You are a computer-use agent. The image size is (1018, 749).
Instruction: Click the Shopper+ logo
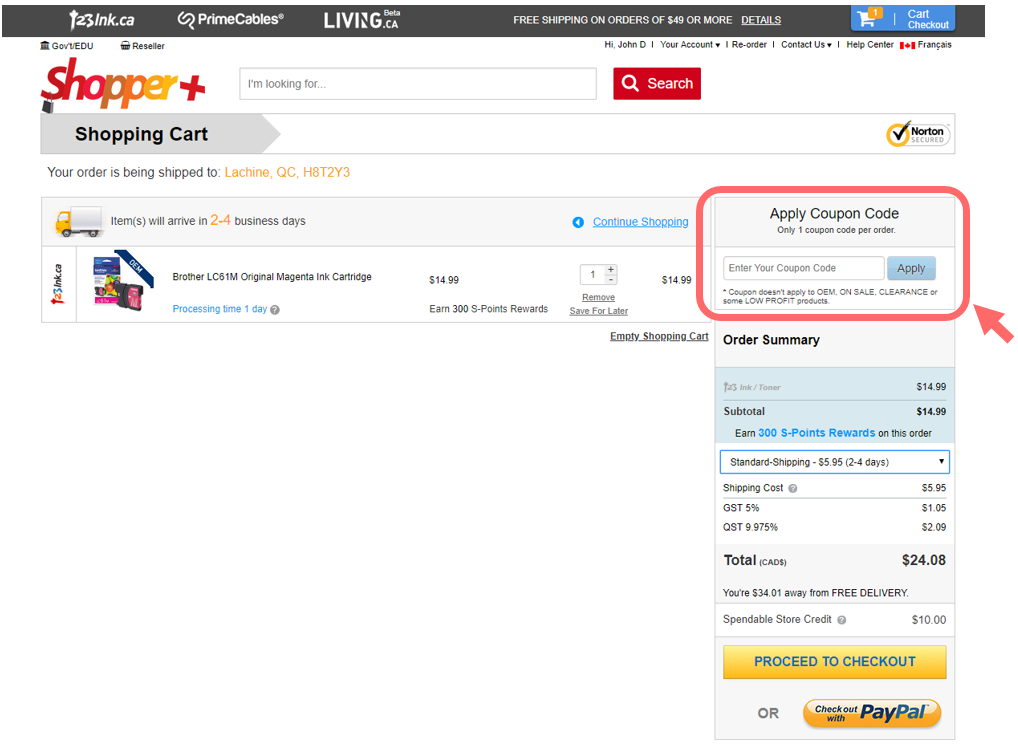[123, 84]
